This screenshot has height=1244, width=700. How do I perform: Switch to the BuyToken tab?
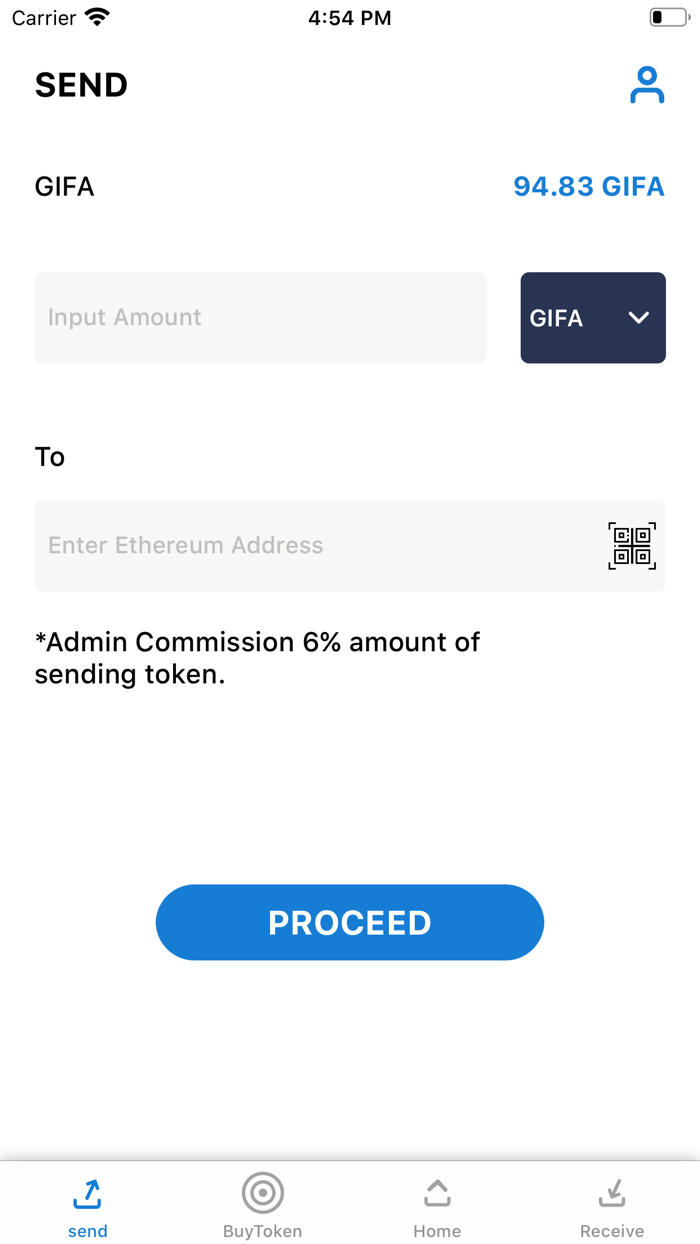tap(262, 1203)
